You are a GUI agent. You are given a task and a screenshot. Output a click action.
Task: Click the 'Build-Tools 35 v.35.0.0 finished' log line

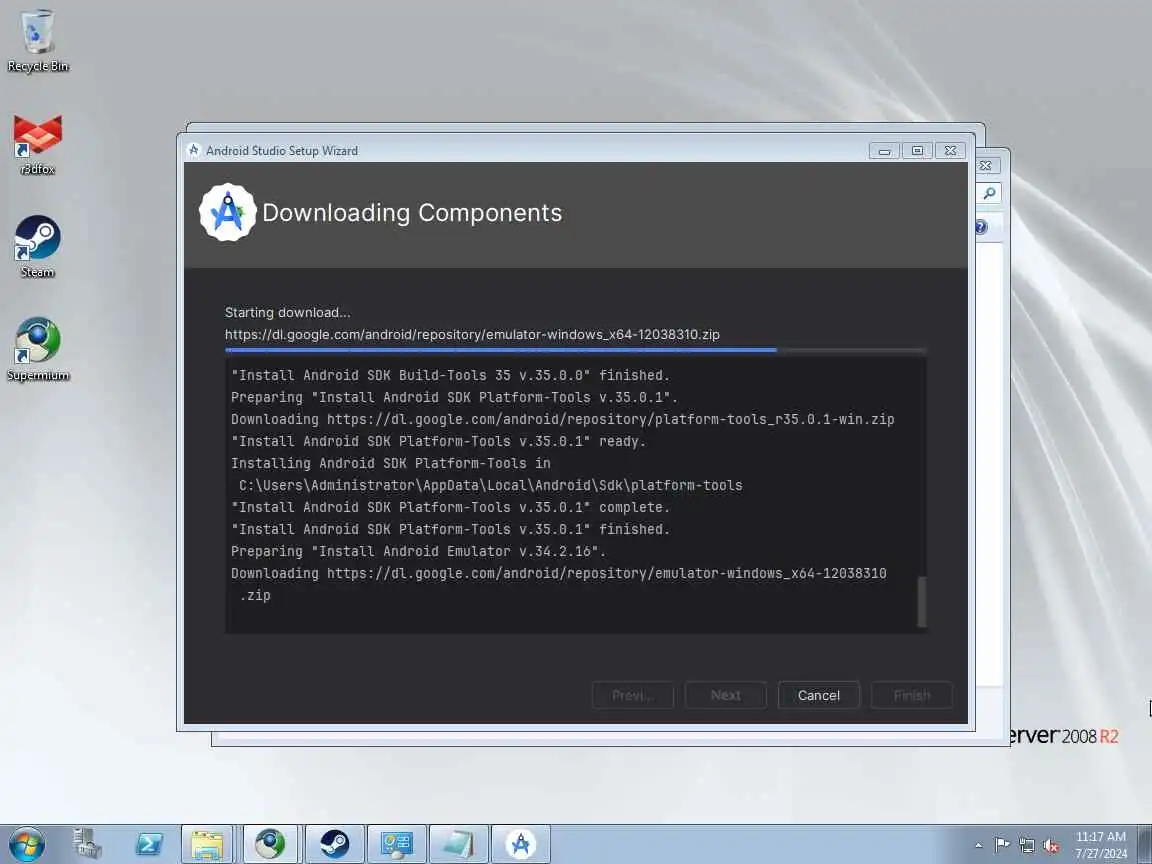[x=450, y=375]
